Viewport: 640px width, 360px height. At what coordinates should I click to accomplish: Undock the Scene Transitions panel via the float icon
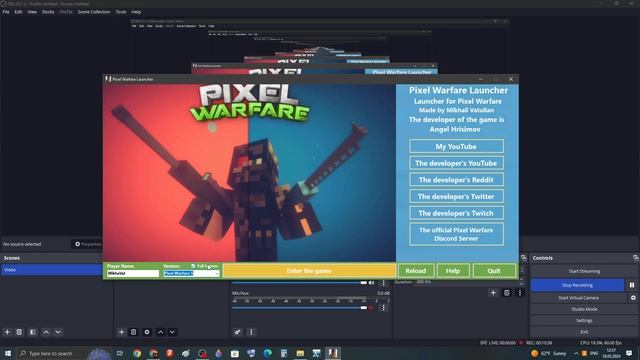[x=524, y=258]
